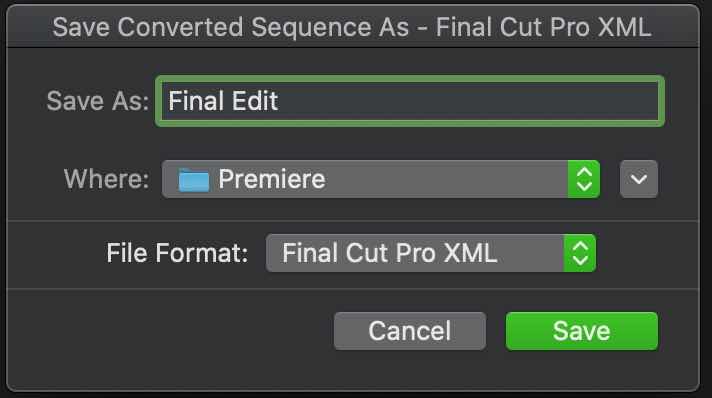
Task: Click the Final Edit text in the name field
Action: (223, 101)
